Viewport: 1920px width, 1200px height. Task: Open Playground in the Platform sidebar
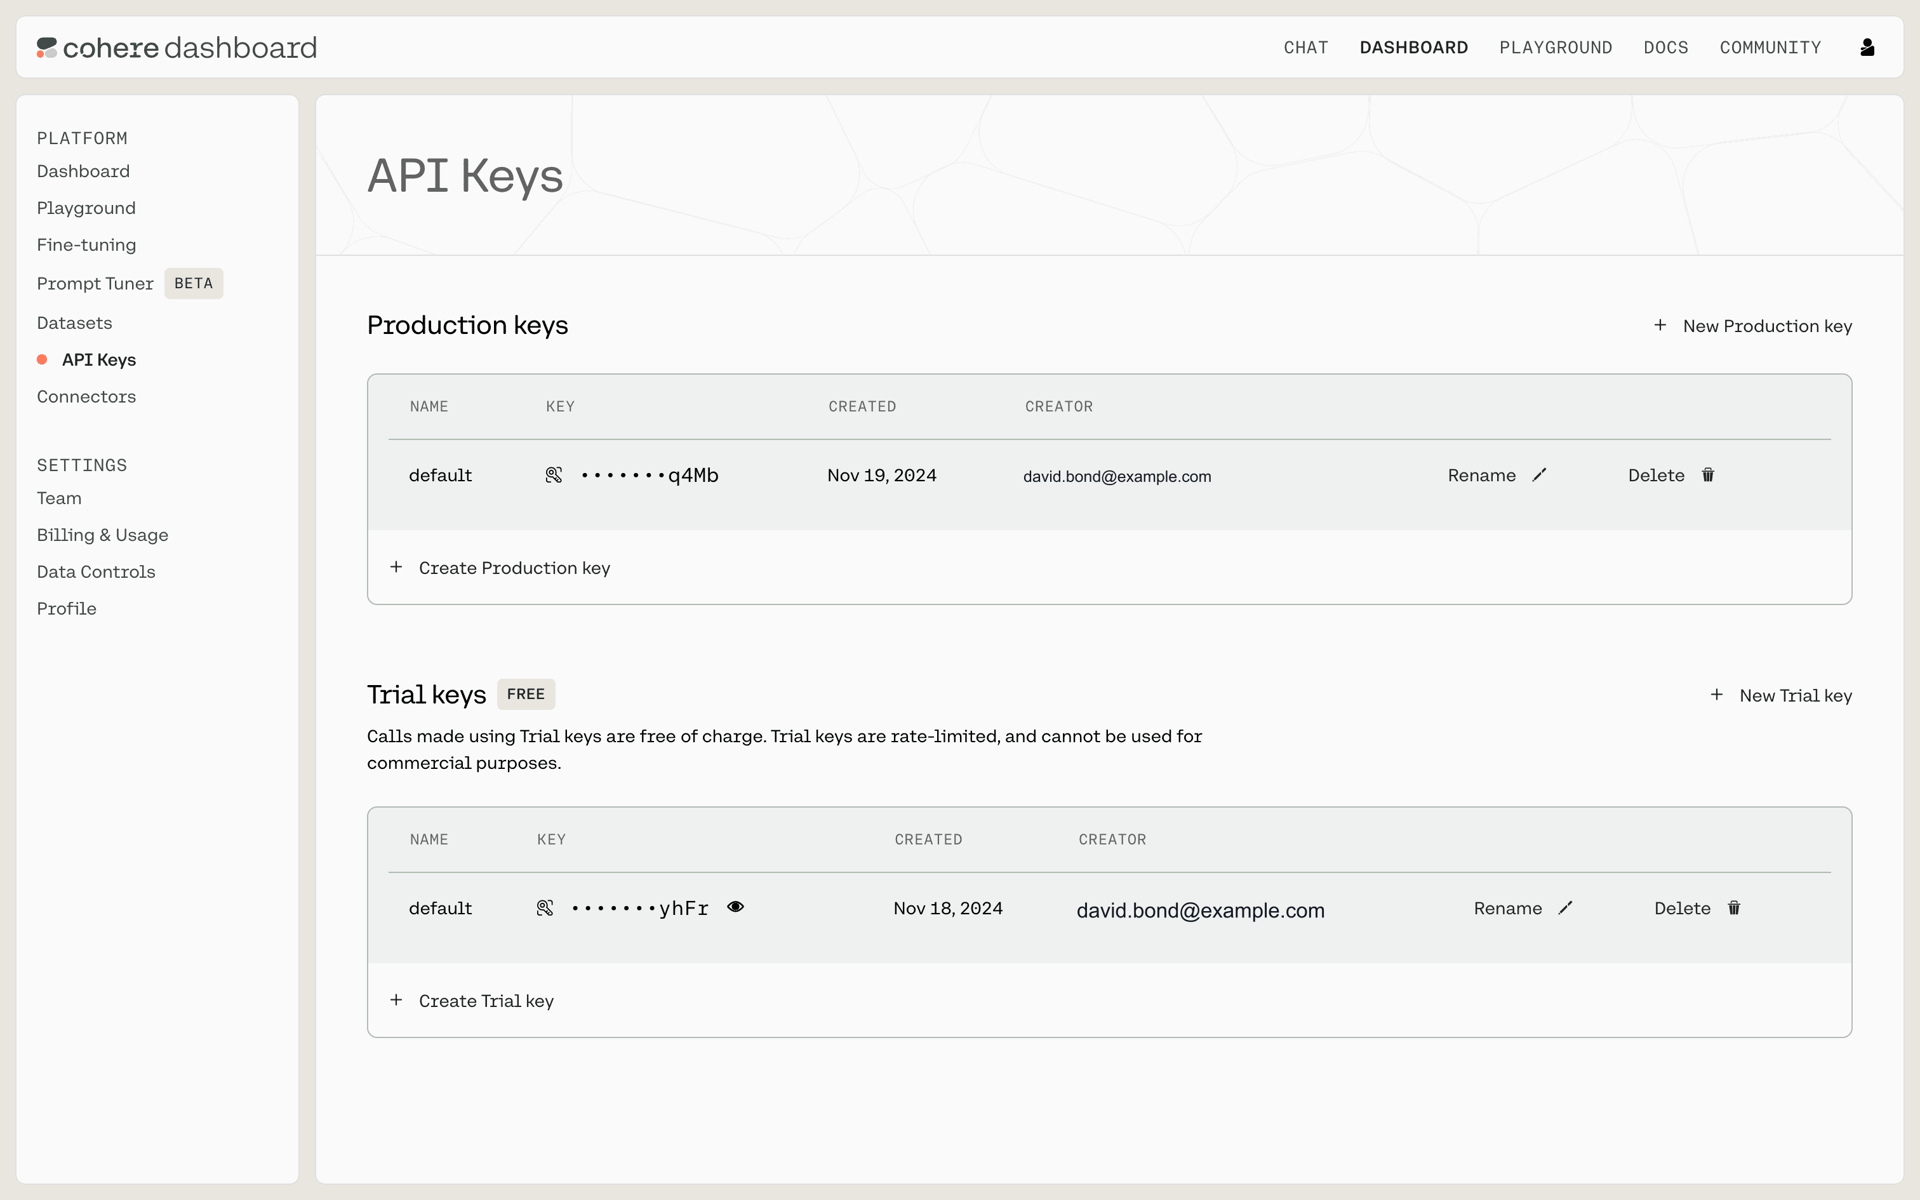pos(86,208)
